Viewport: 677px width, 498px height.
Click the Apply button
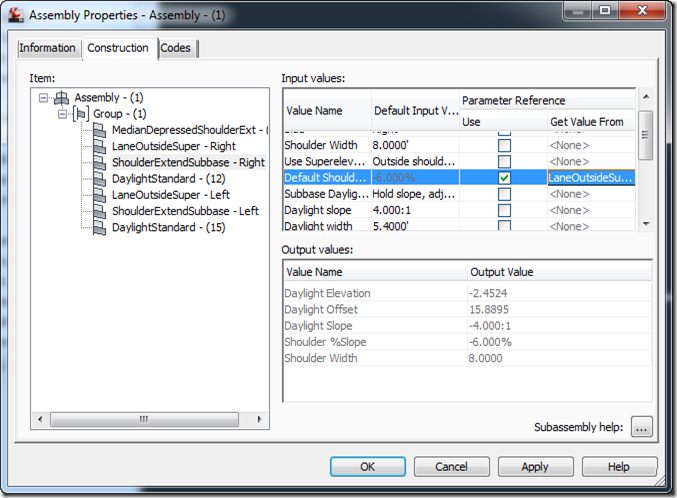[x=535, y=466]
